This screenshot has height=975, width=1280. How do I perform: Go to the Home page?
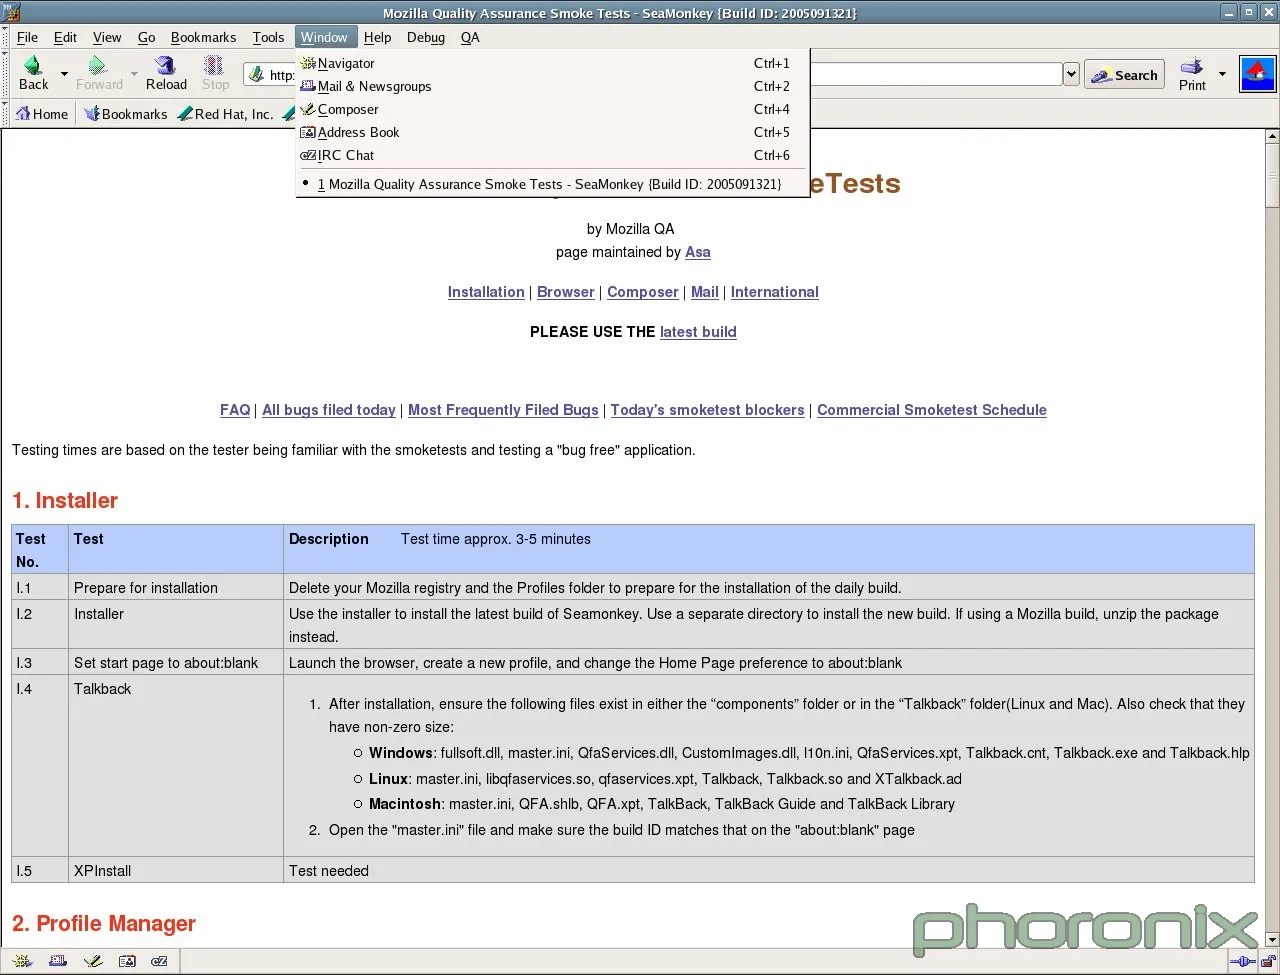click(x=42, y=114)
